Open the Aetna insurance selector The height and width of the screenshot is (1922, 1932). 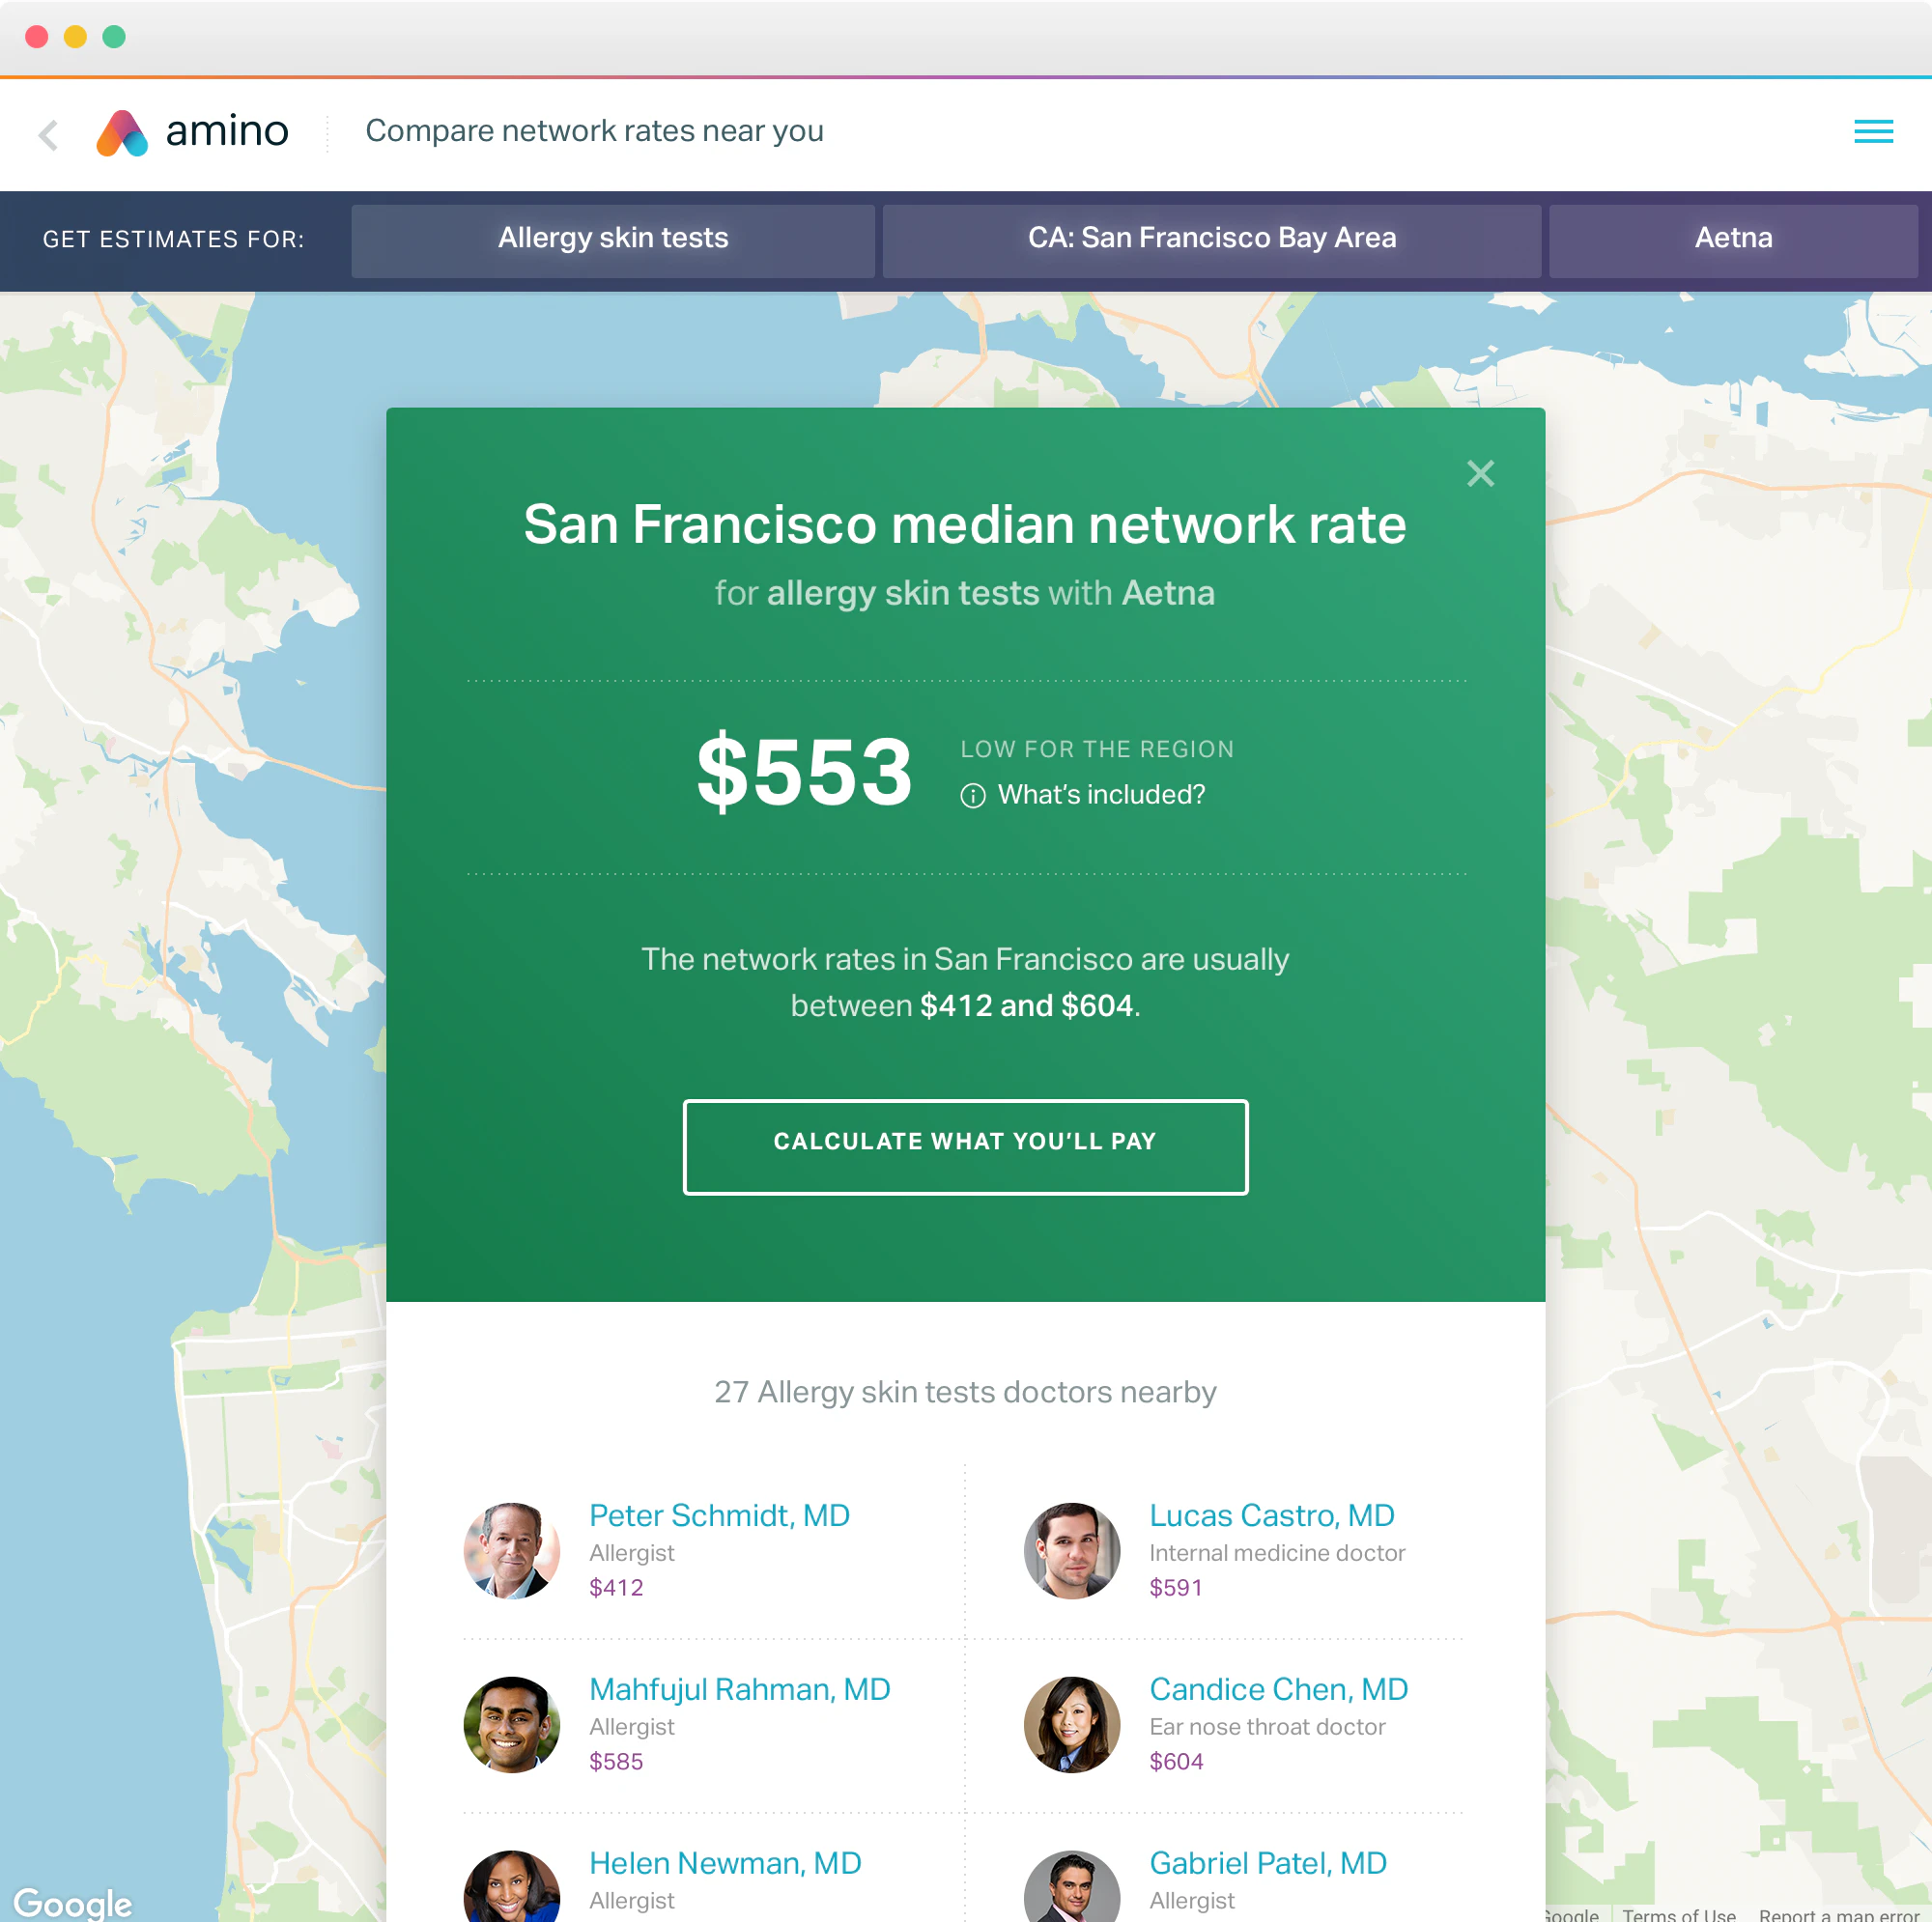pyautogui.click(x=1732, y=239)
